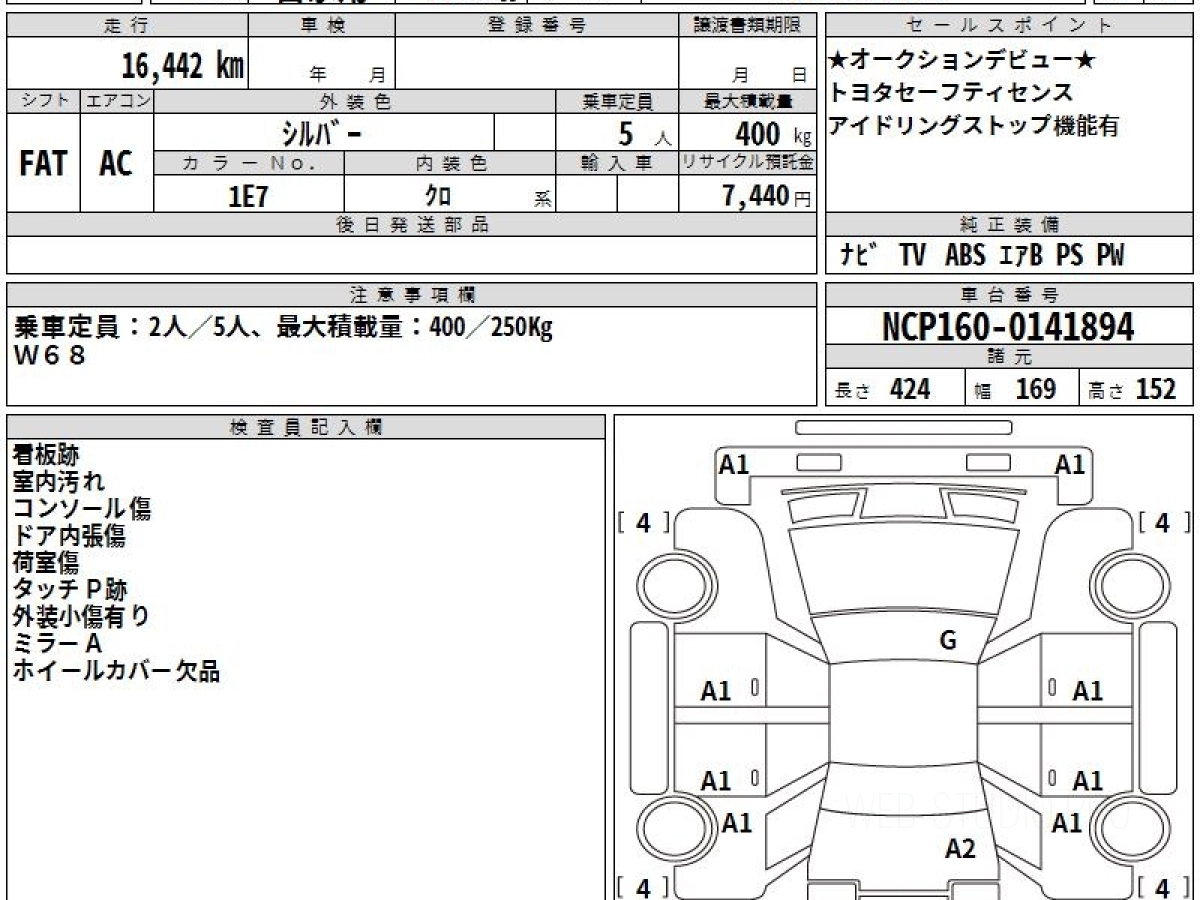This screenshot has height=900, width=1200.
Task: Click the 7,440円 recycle deposit value
Action: pyautogui.click(x=766, y=197)
